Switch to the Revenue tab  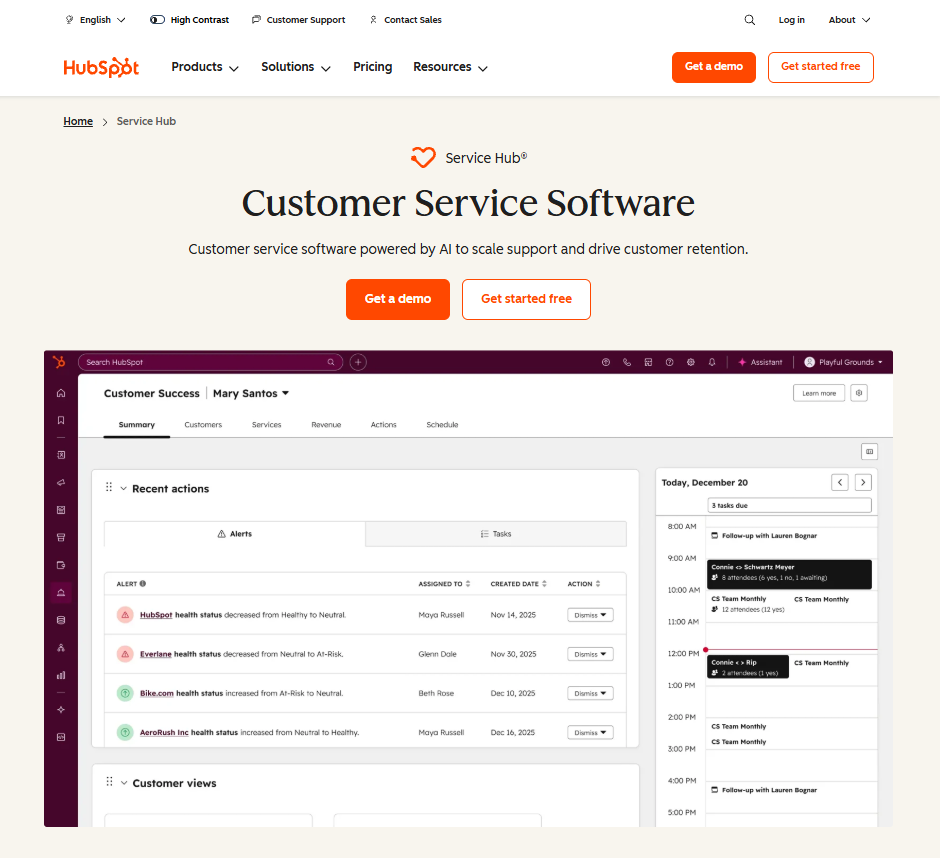click(x=326, y=425)
